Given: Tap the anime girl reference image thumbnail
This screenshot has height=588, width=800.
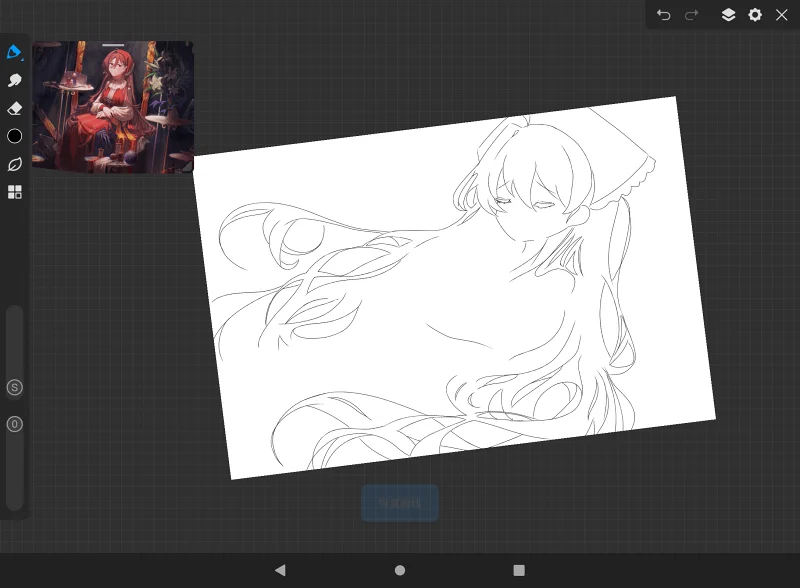Looking at the screenshot, I should point(113,107).
